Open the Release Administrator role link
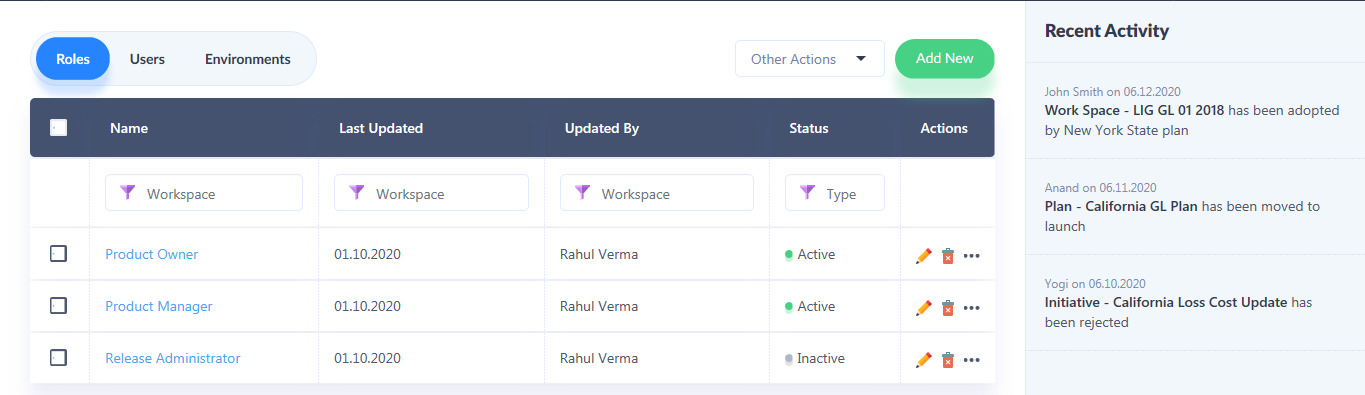1365x395 pixels. (x=173, y=358)
